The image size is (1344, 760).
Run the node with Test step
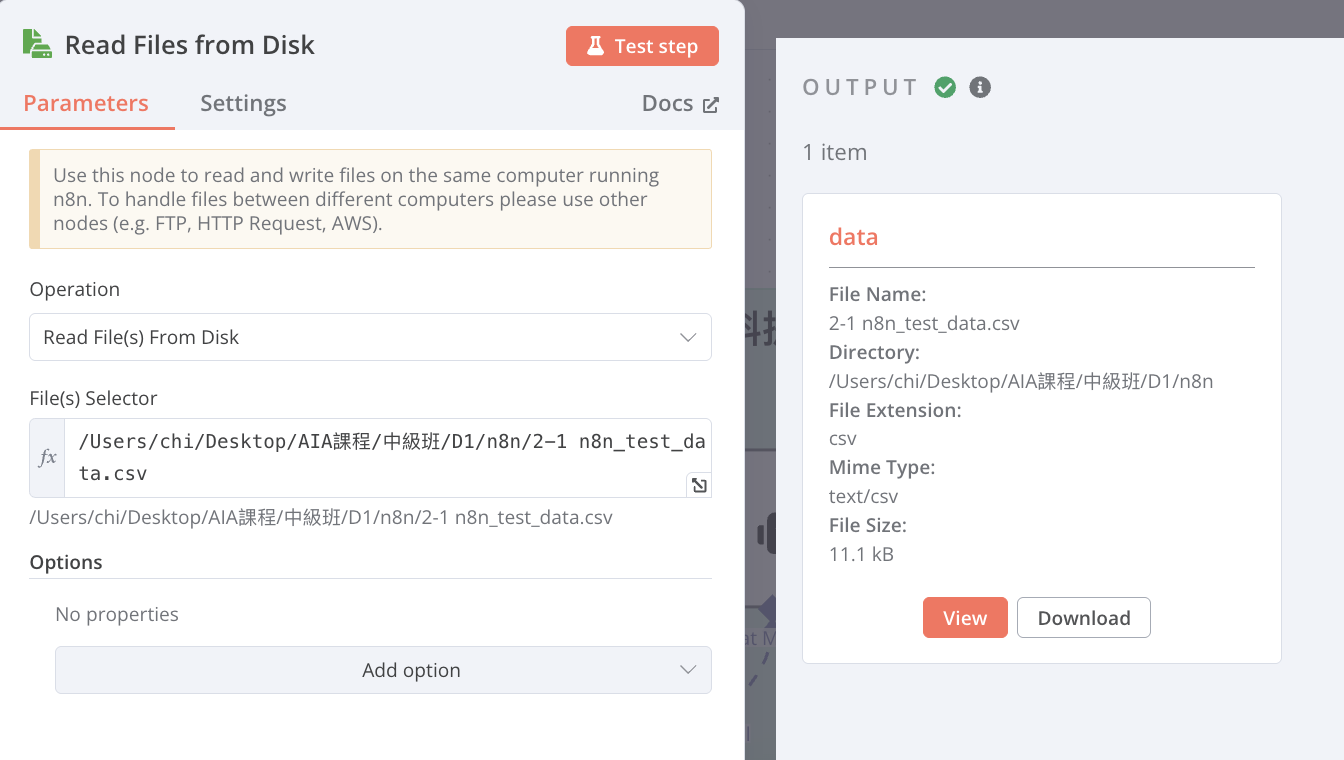642,46
